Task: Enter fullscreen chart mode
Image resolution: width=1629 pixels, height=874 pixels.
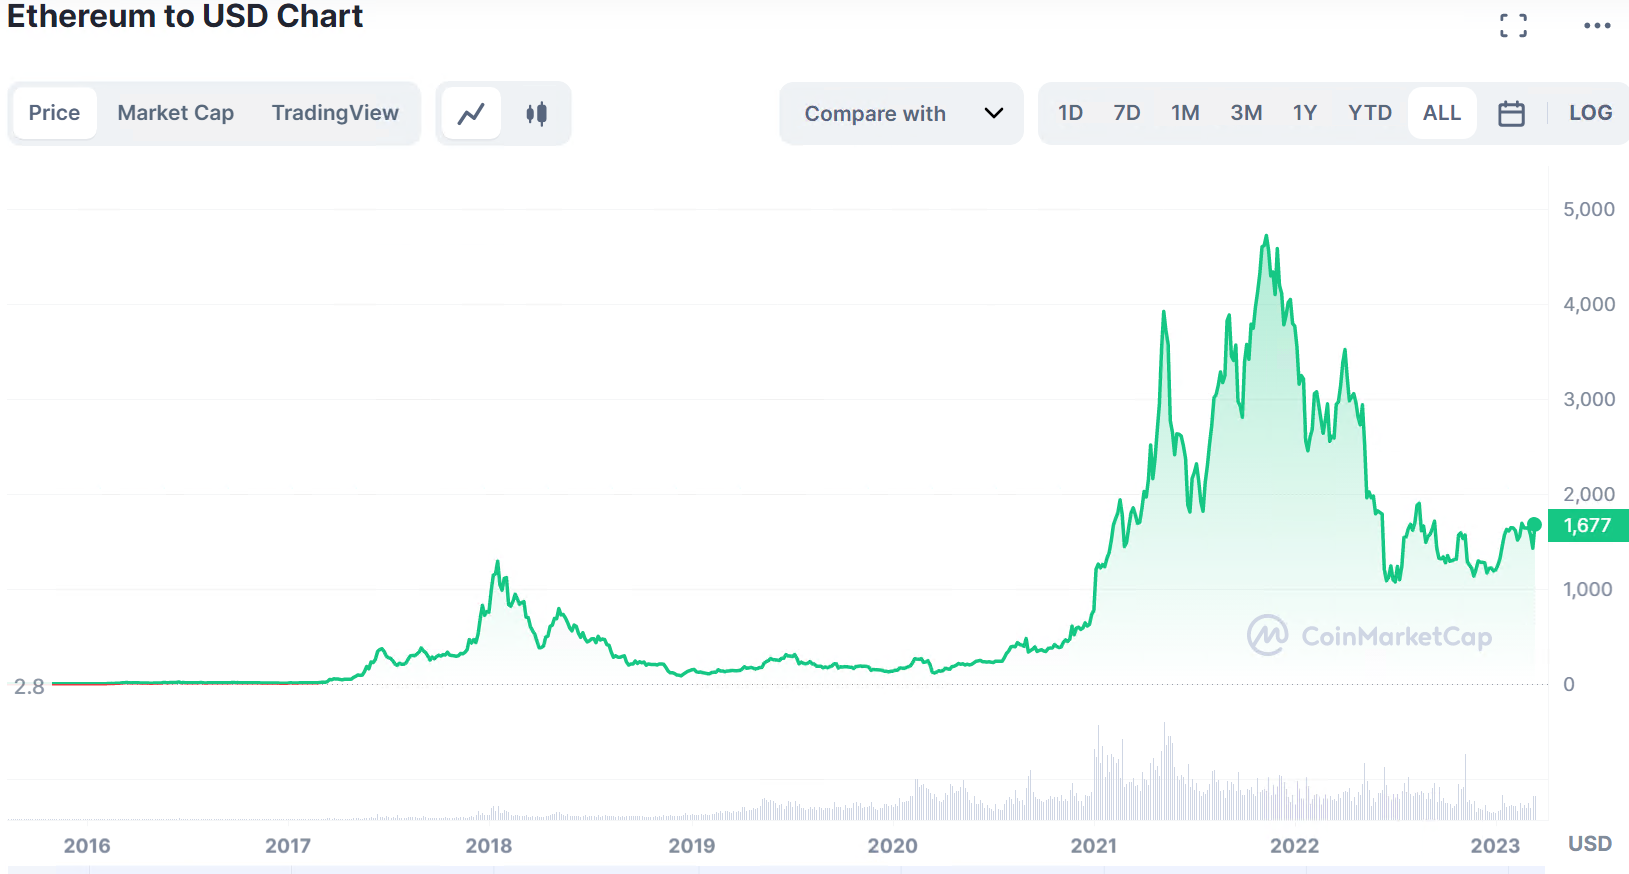Action: pyautogui.click(x=1513, y=26)
